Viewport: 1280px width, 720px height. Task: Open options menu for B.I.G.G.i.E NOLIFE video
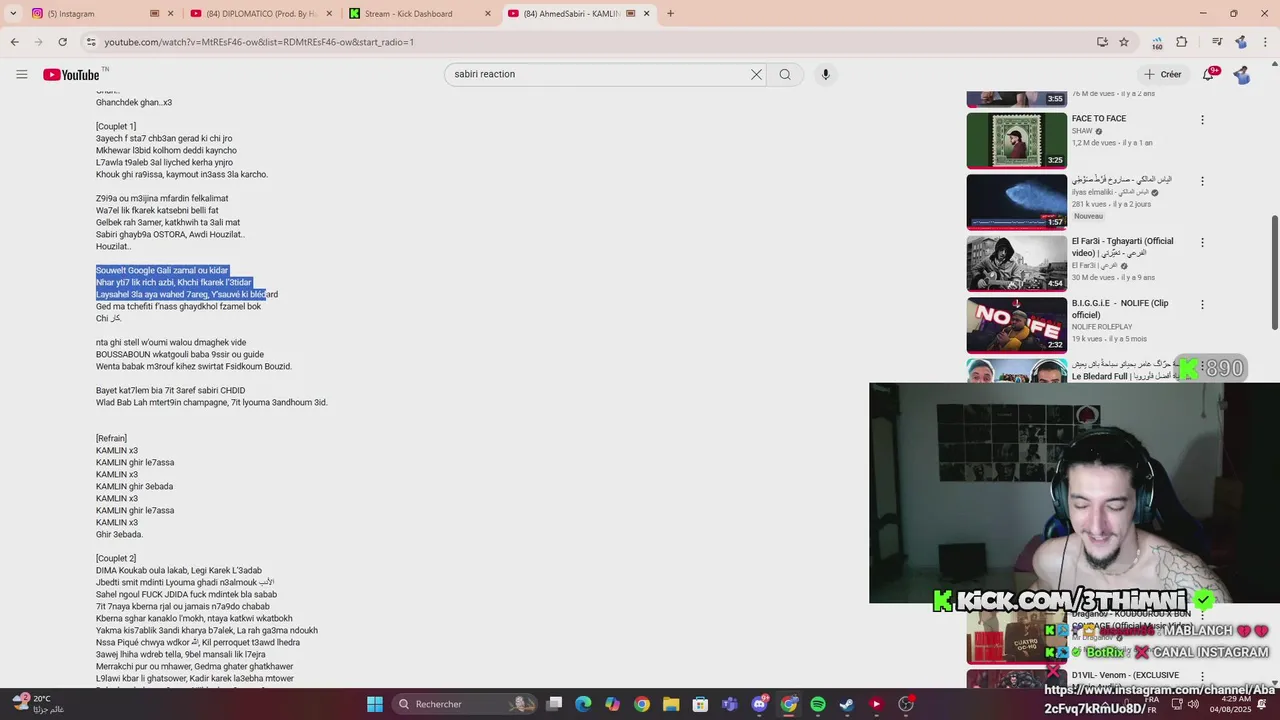(x=1202, y=304)
